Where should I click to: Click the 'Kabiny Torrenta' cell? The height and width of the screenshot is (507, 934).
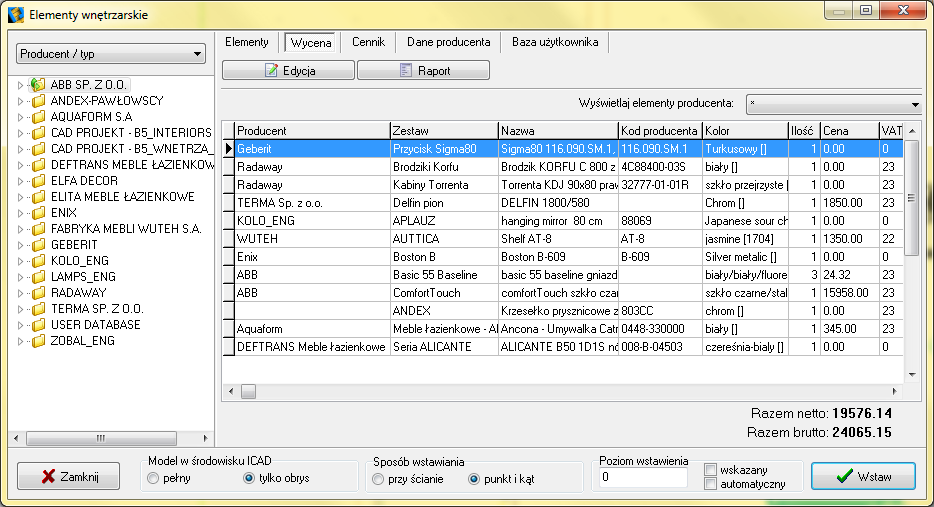[x=444, y=185]
